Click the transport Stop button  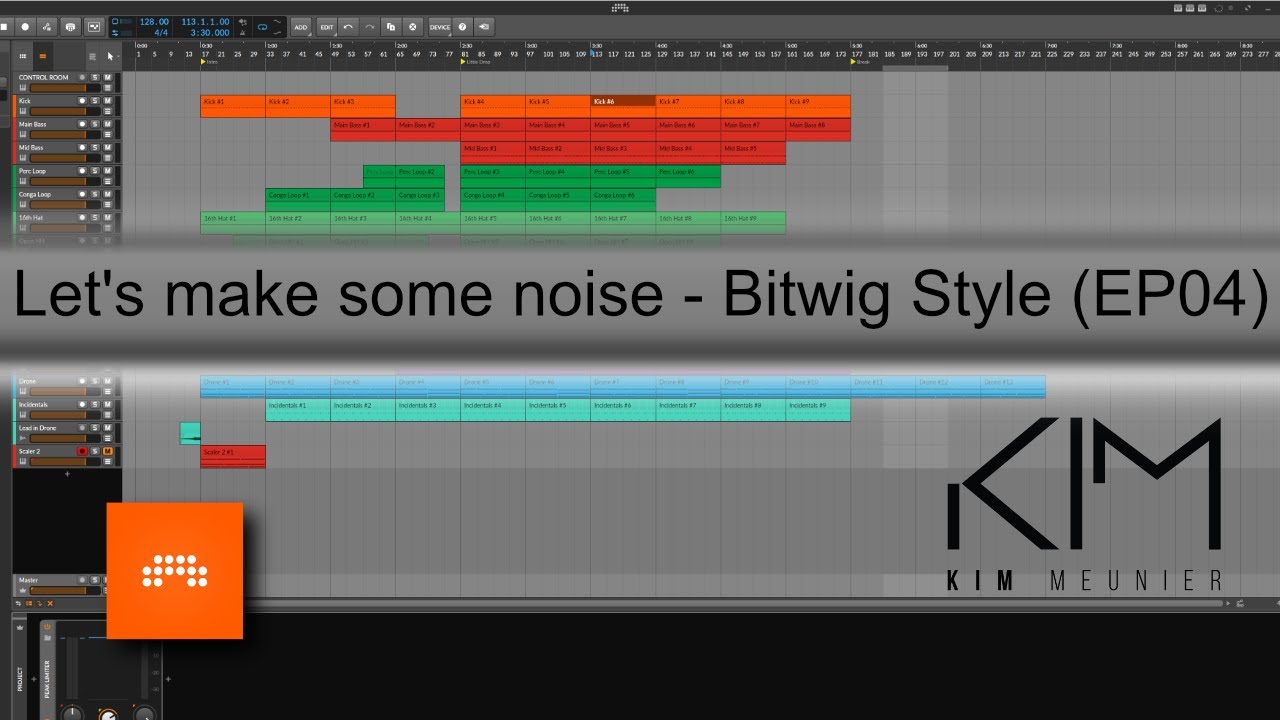tap(4, 27)
